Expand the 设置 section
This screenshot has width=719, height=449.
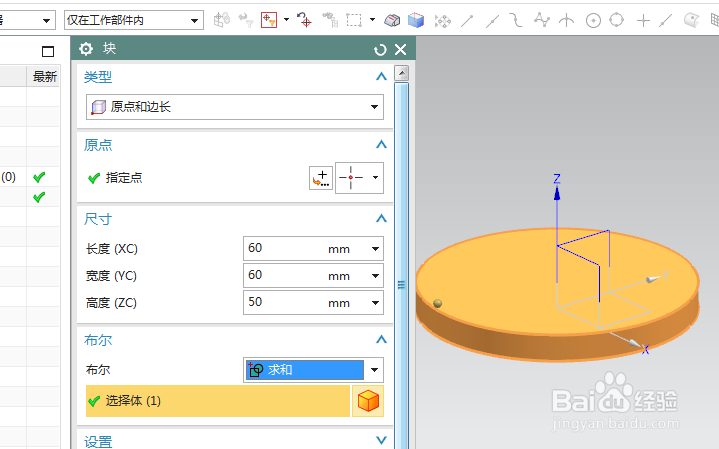[381, 441]
